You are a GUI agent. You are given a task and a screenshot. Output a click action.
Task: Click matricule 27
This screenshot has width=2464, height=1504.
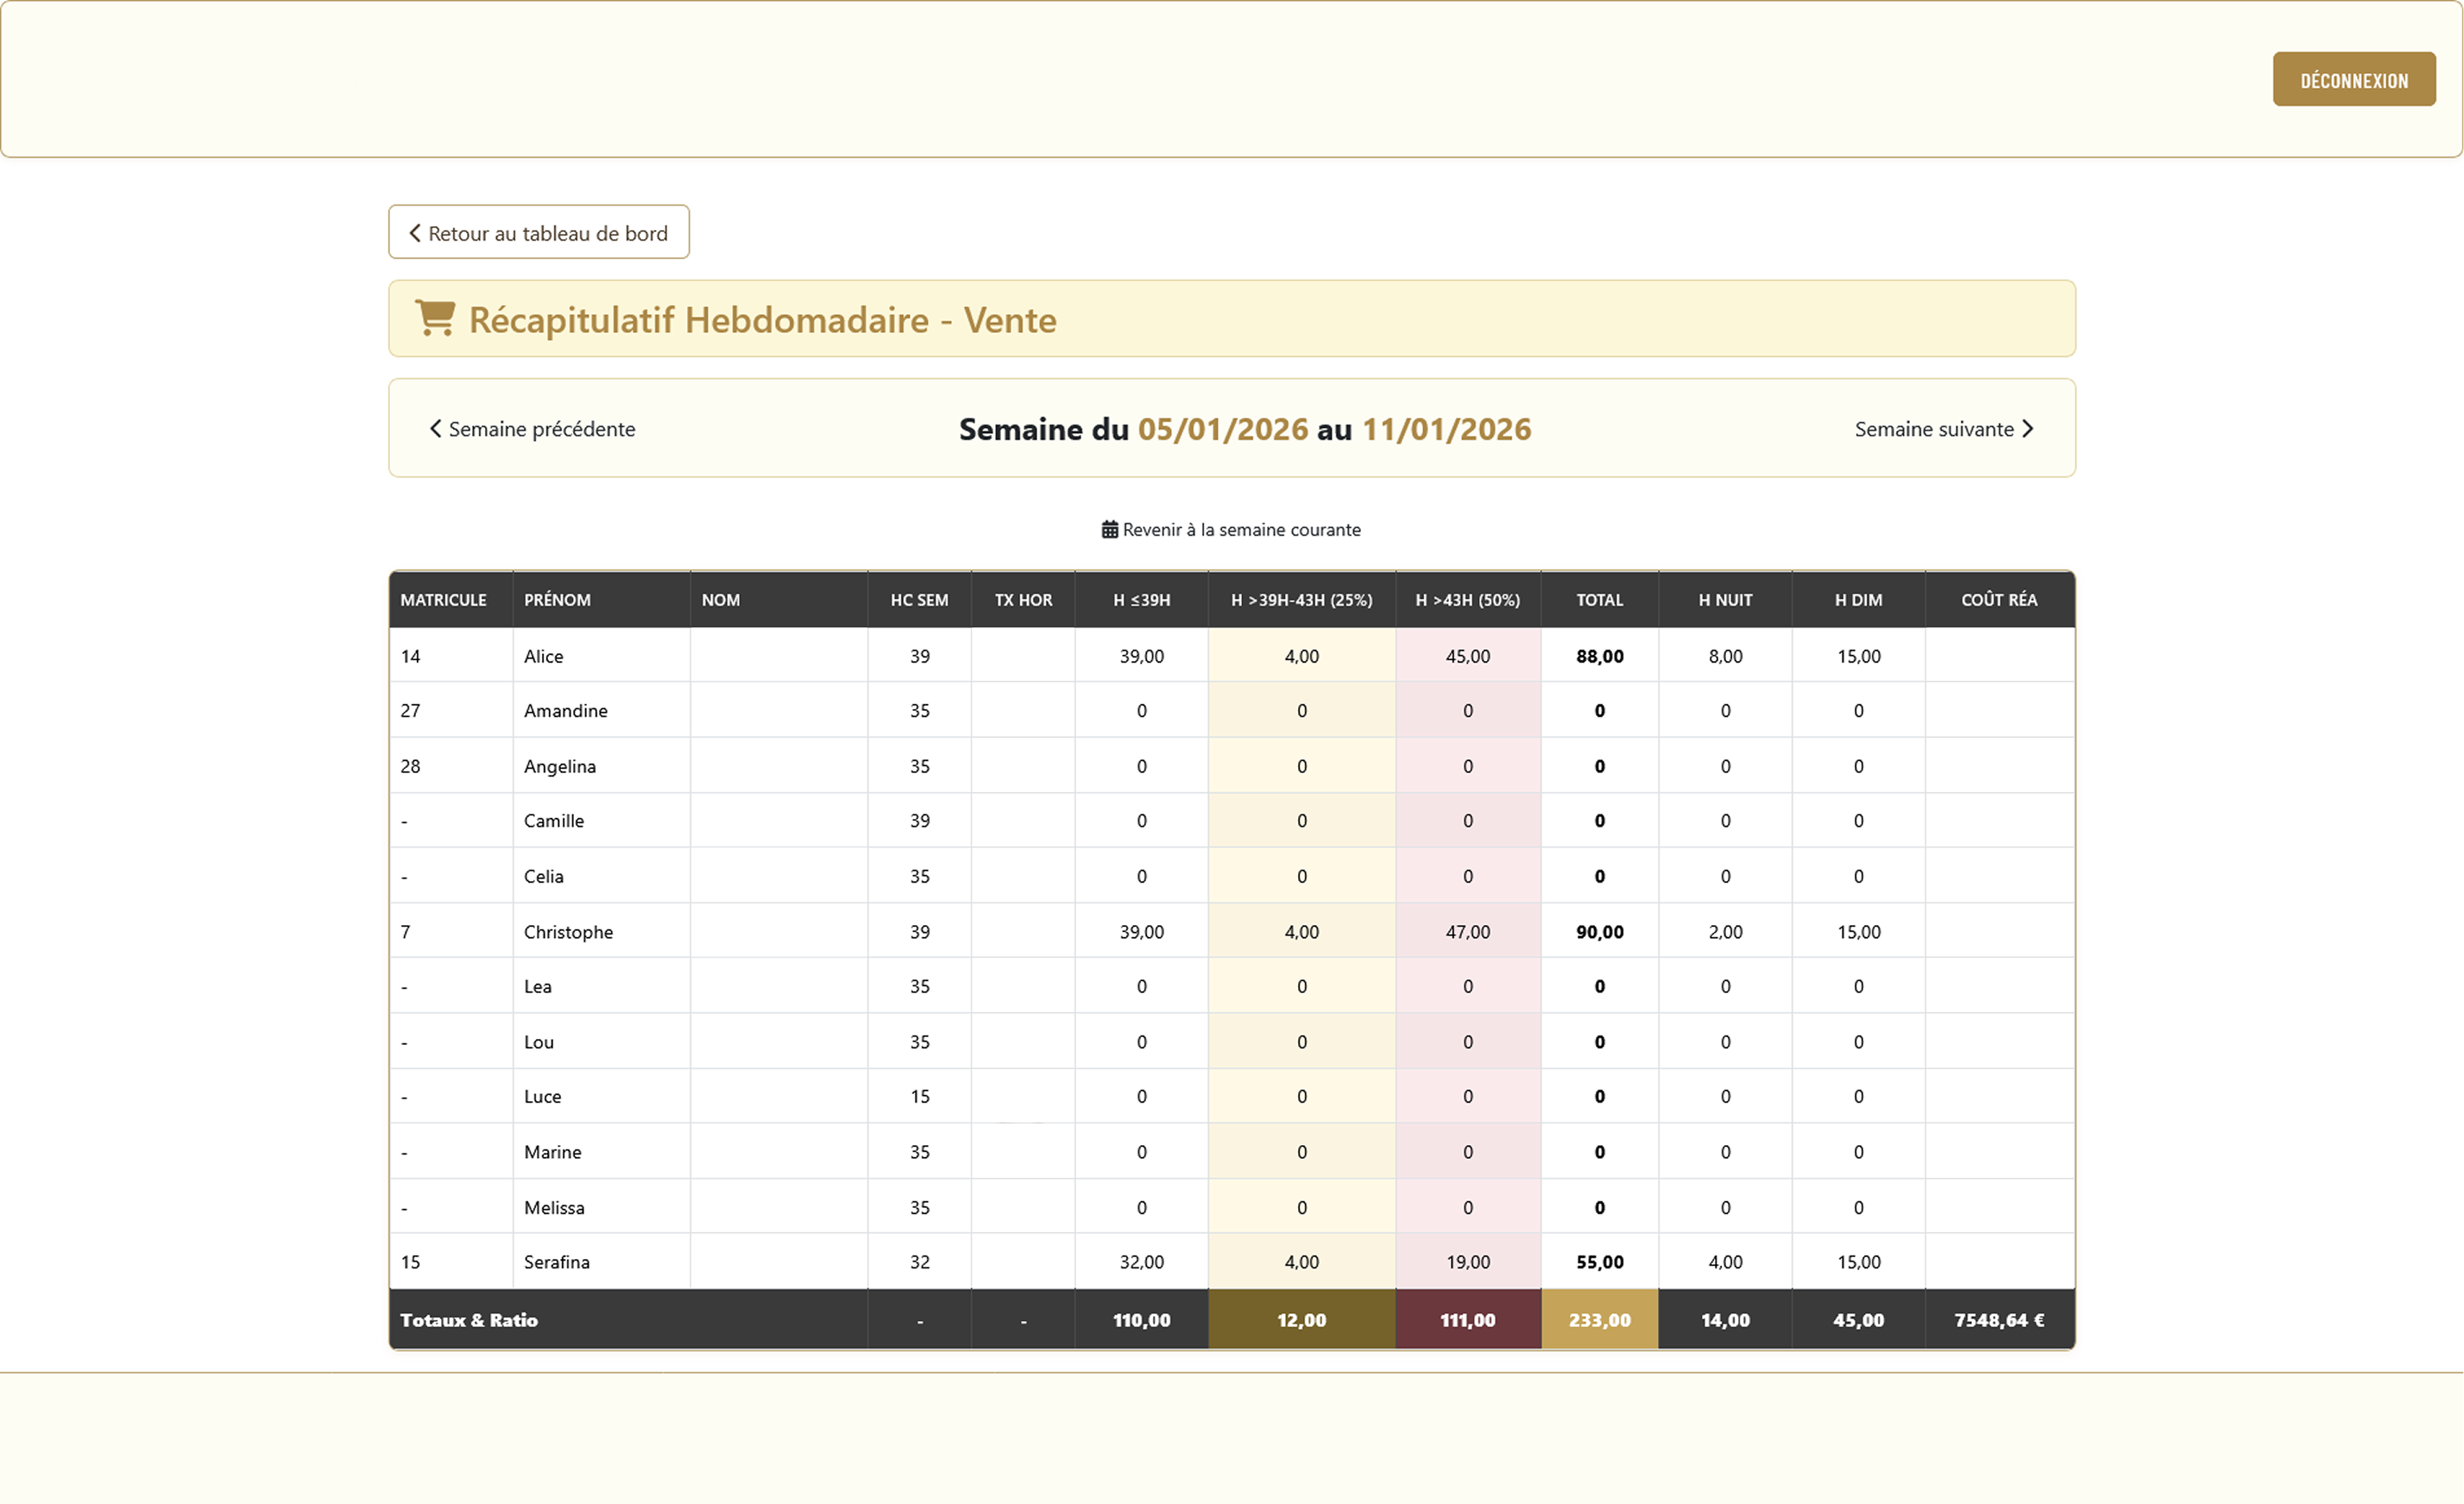point(410,710)
